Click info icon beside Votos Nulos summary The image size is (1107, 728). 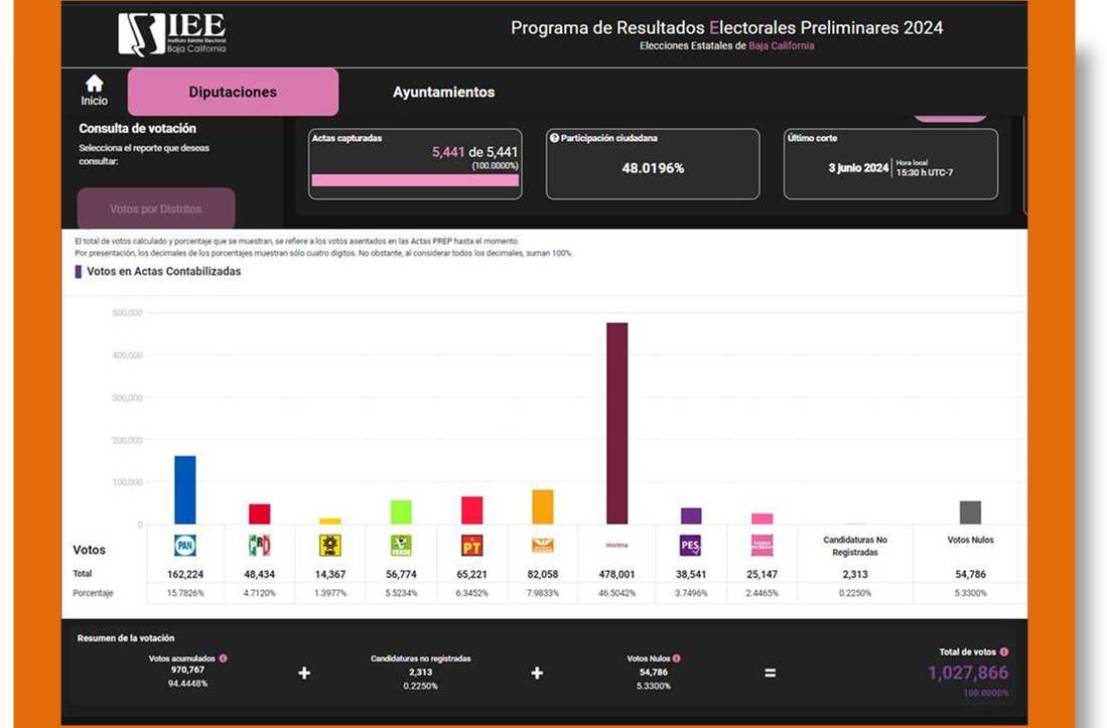click(x=676, y=658)
